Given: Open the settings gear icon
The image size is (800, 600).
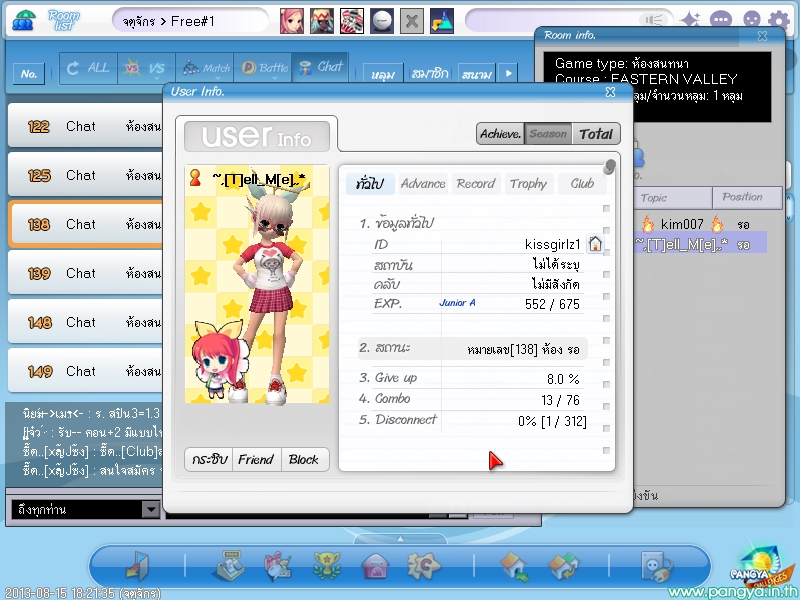Looking at the screenshot, I should (x=779, y=20).
